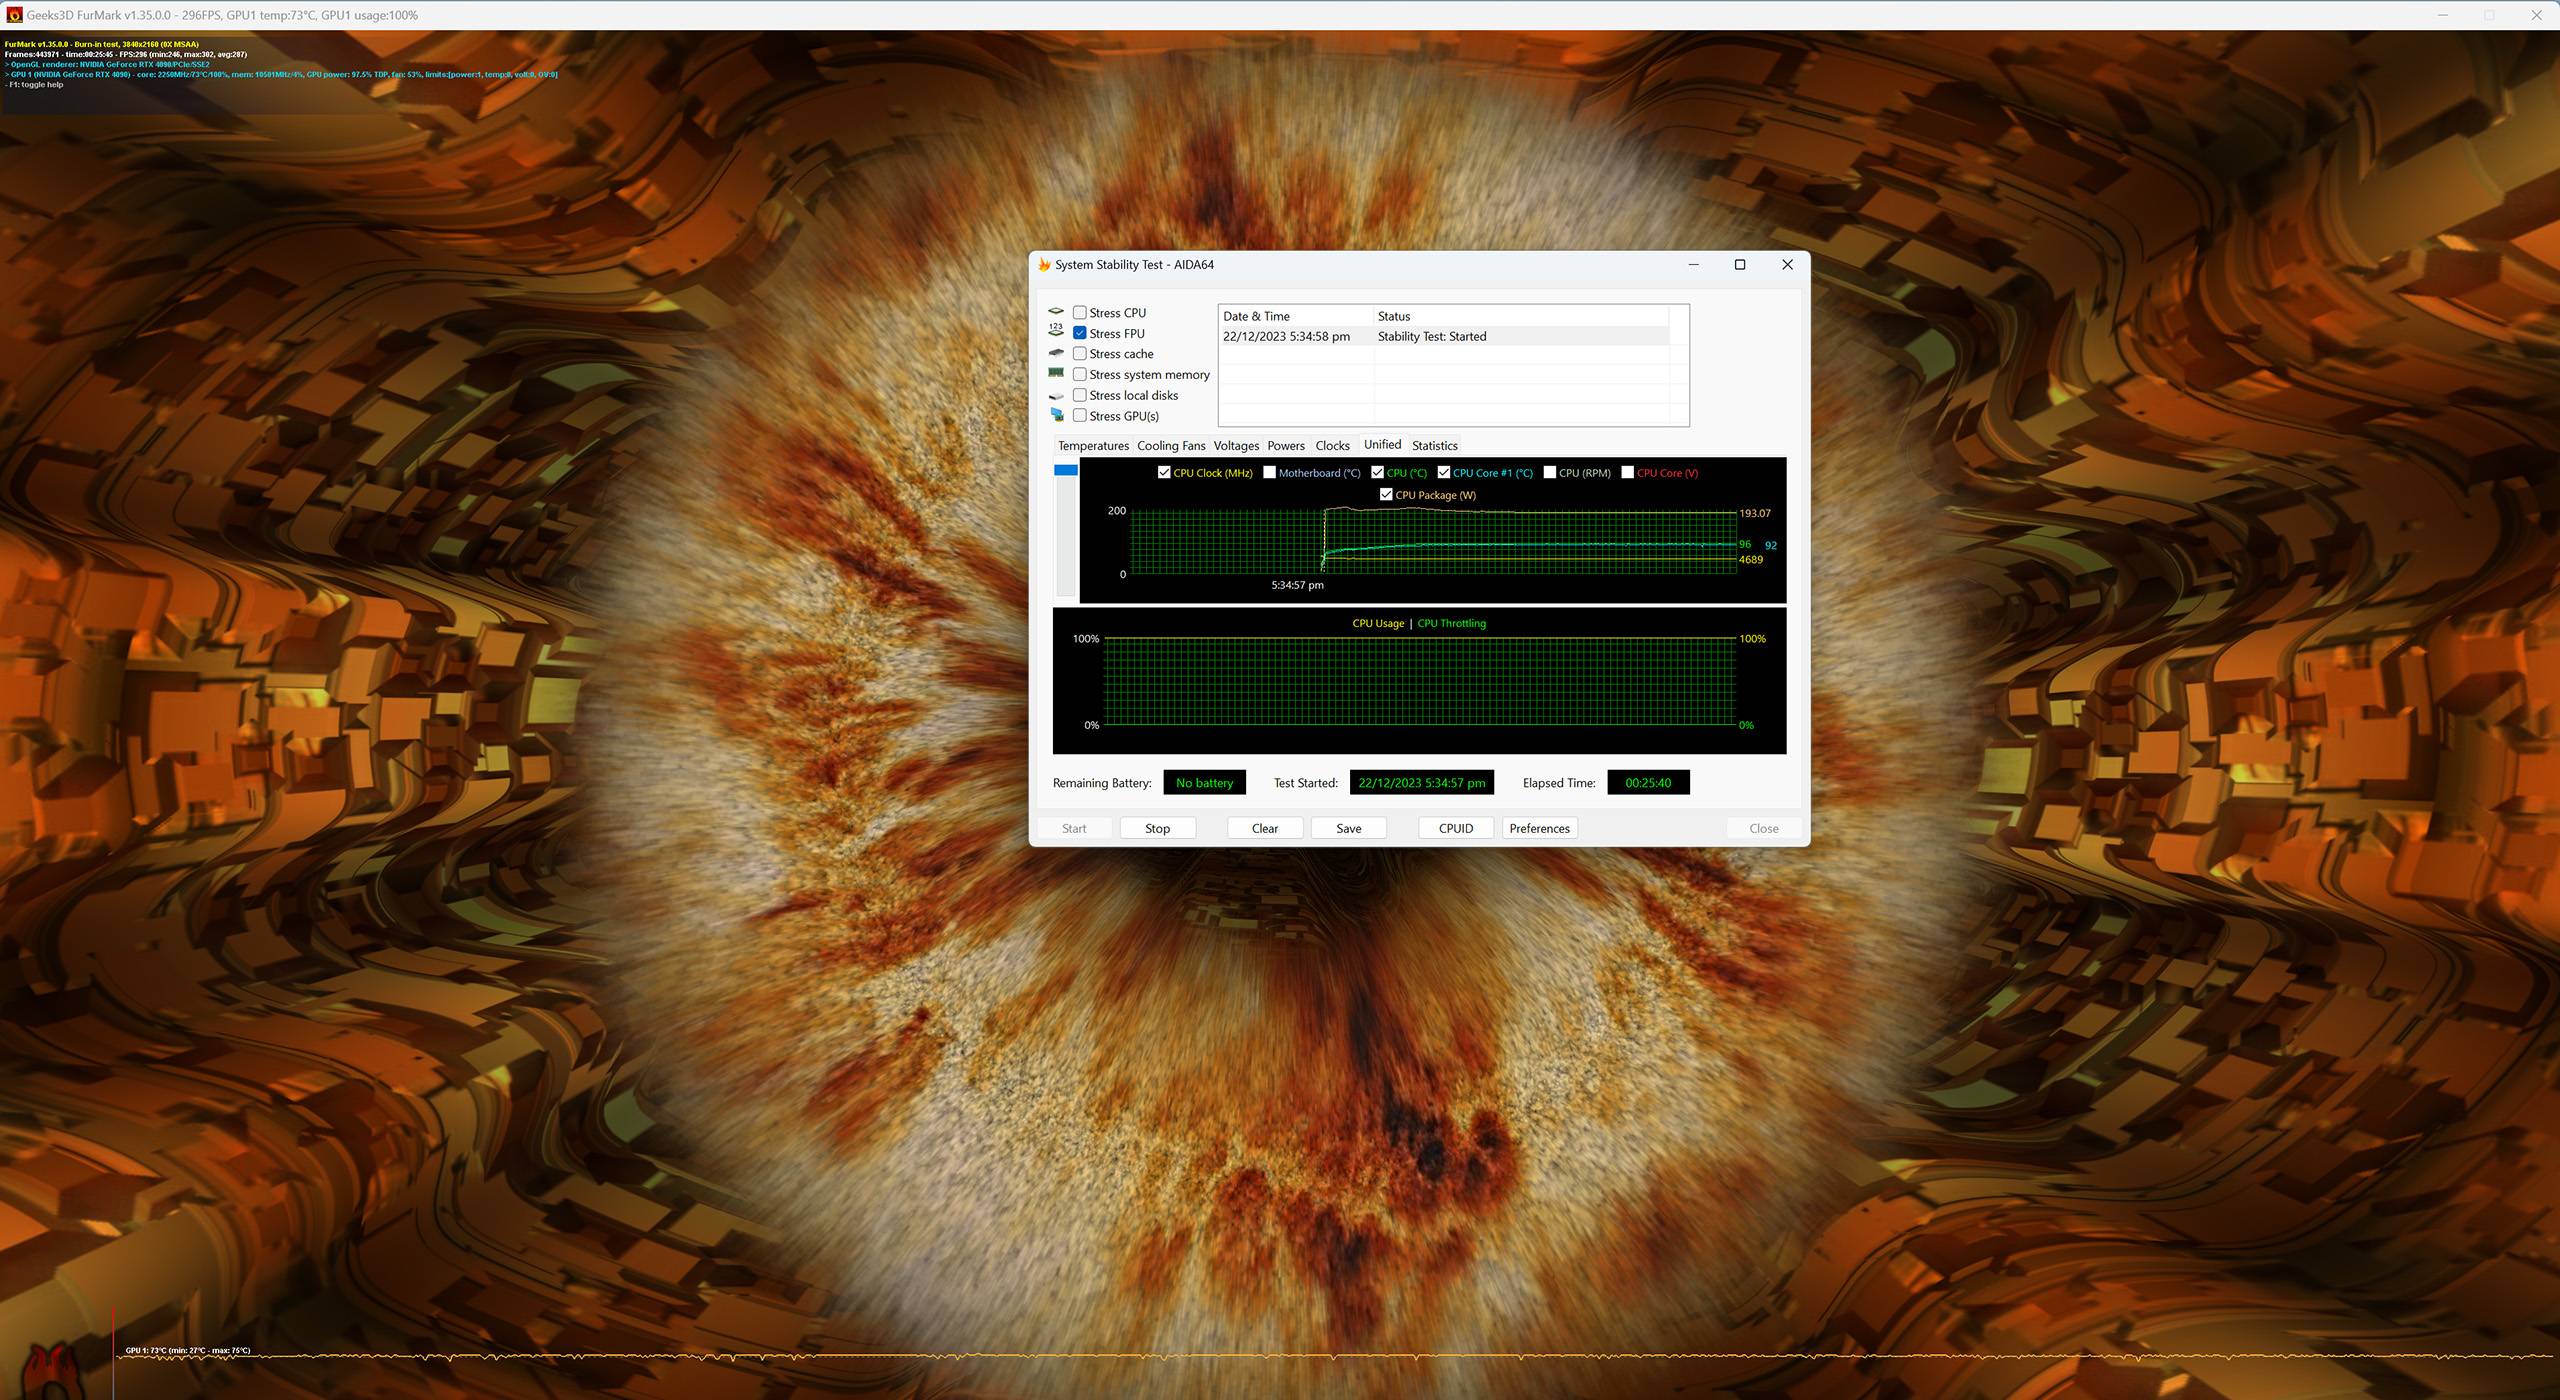Show the Motherboard (°C) graph line
The image size is (2560, 1400).
click(1269, 473)
